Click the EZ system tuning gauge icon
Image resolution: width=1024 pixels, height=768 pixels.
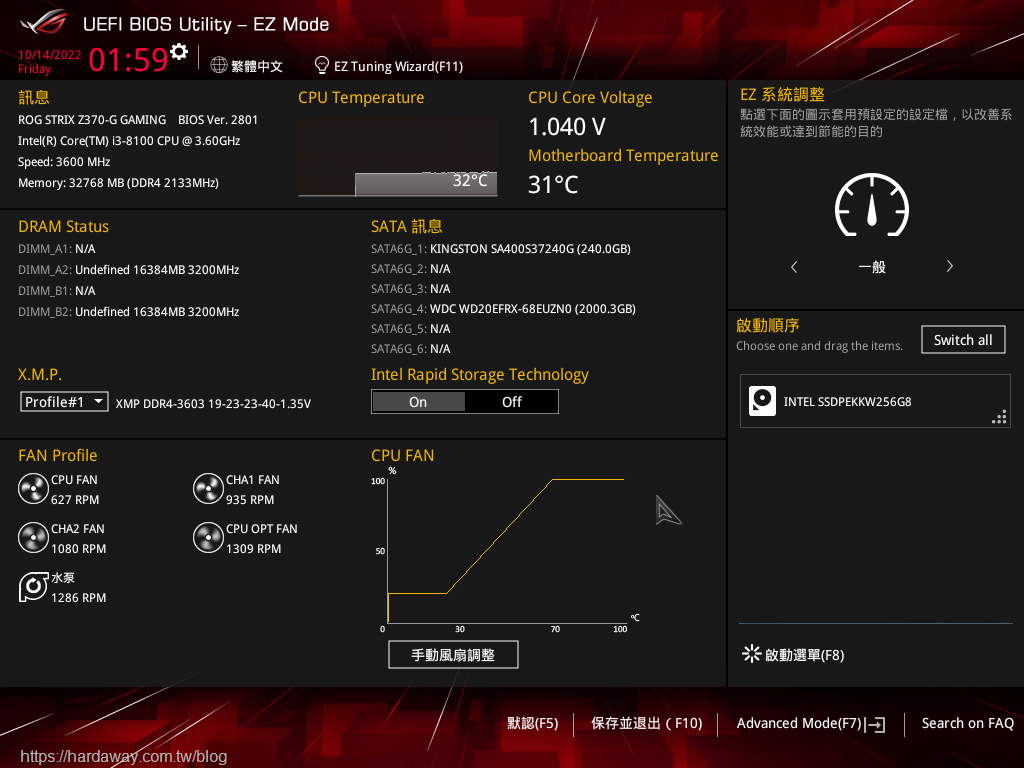(x=872, y=205)
